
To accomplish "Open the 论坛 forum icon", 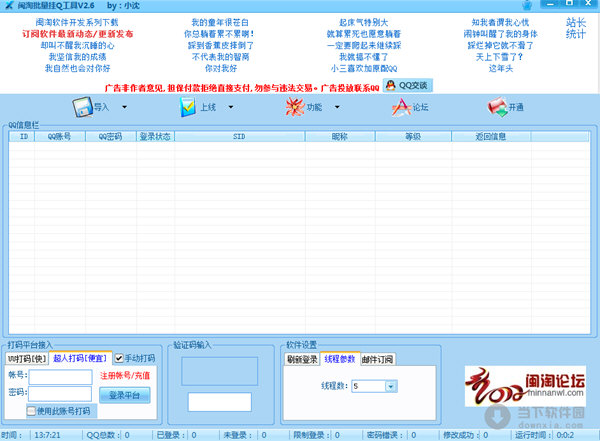I will tap(401, 107).
